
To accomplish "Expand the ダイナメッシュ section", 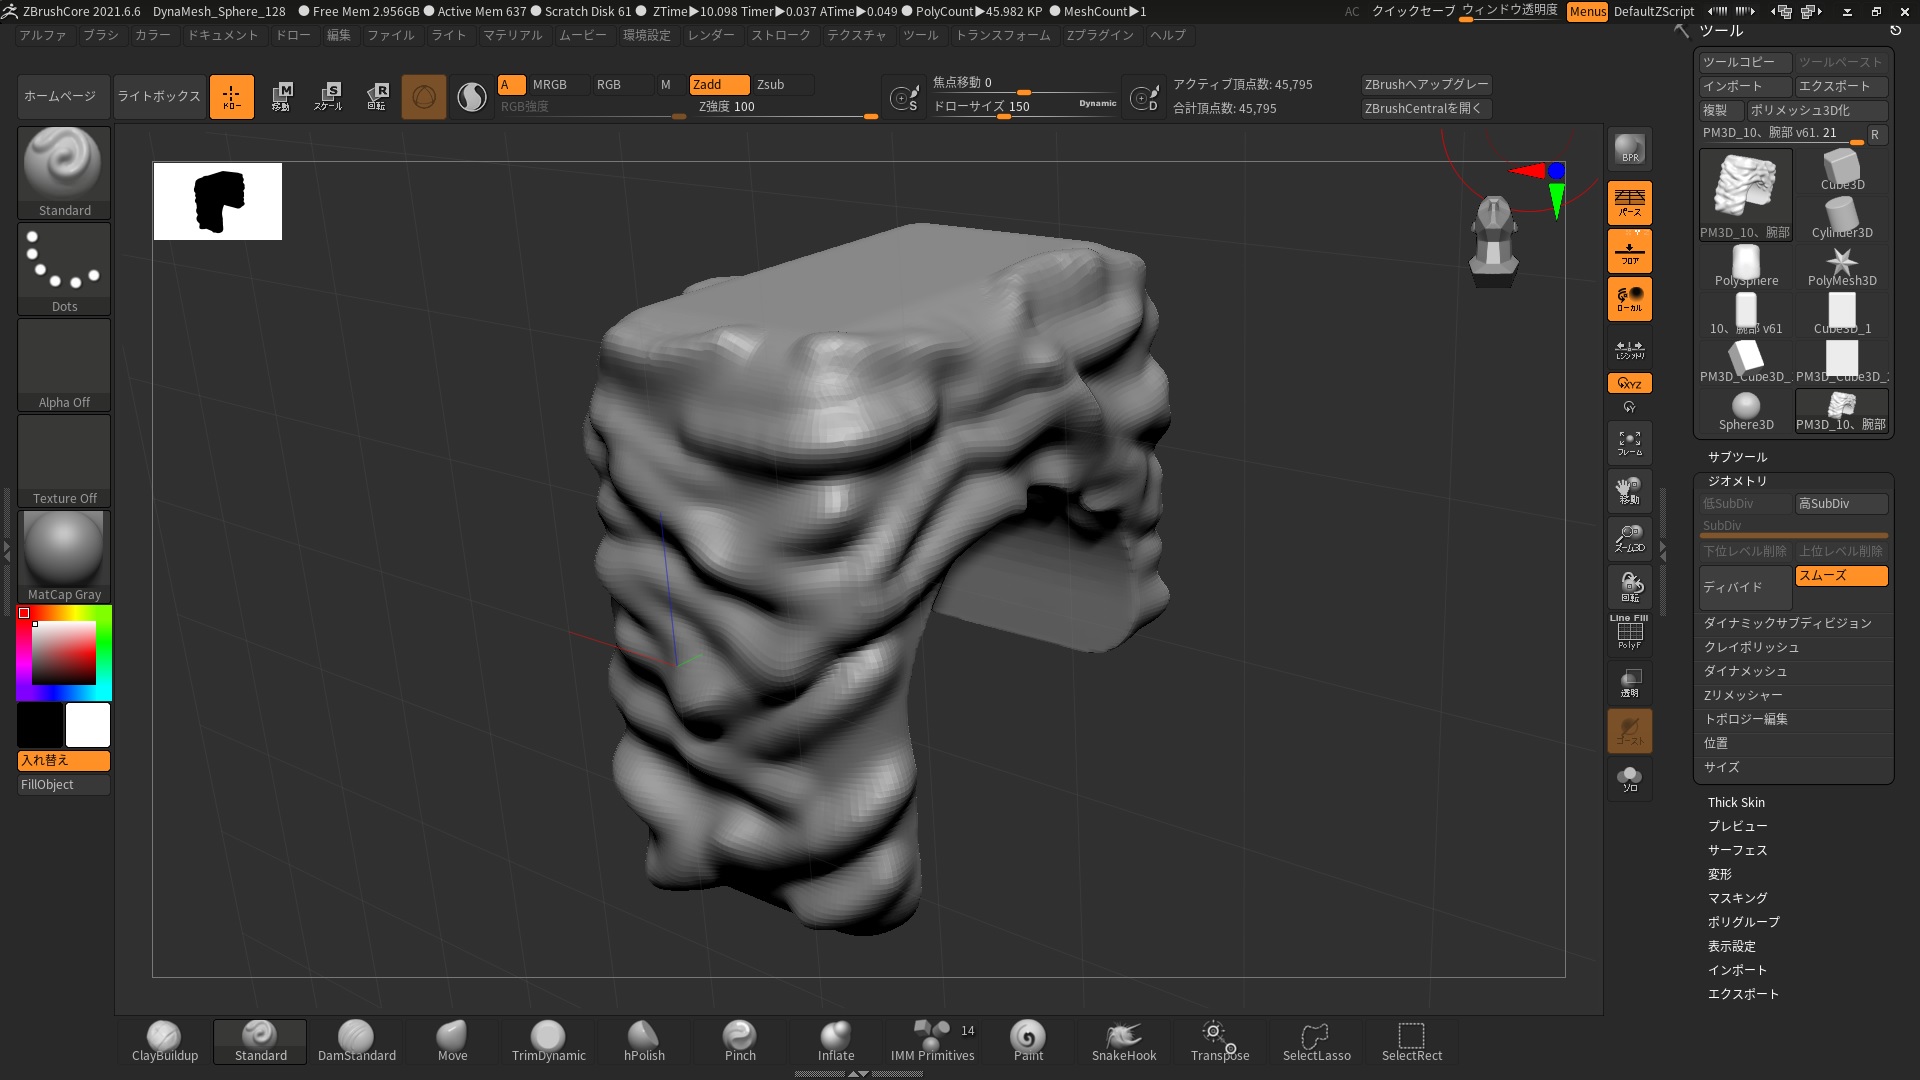I will click(x=1745, y=671).
